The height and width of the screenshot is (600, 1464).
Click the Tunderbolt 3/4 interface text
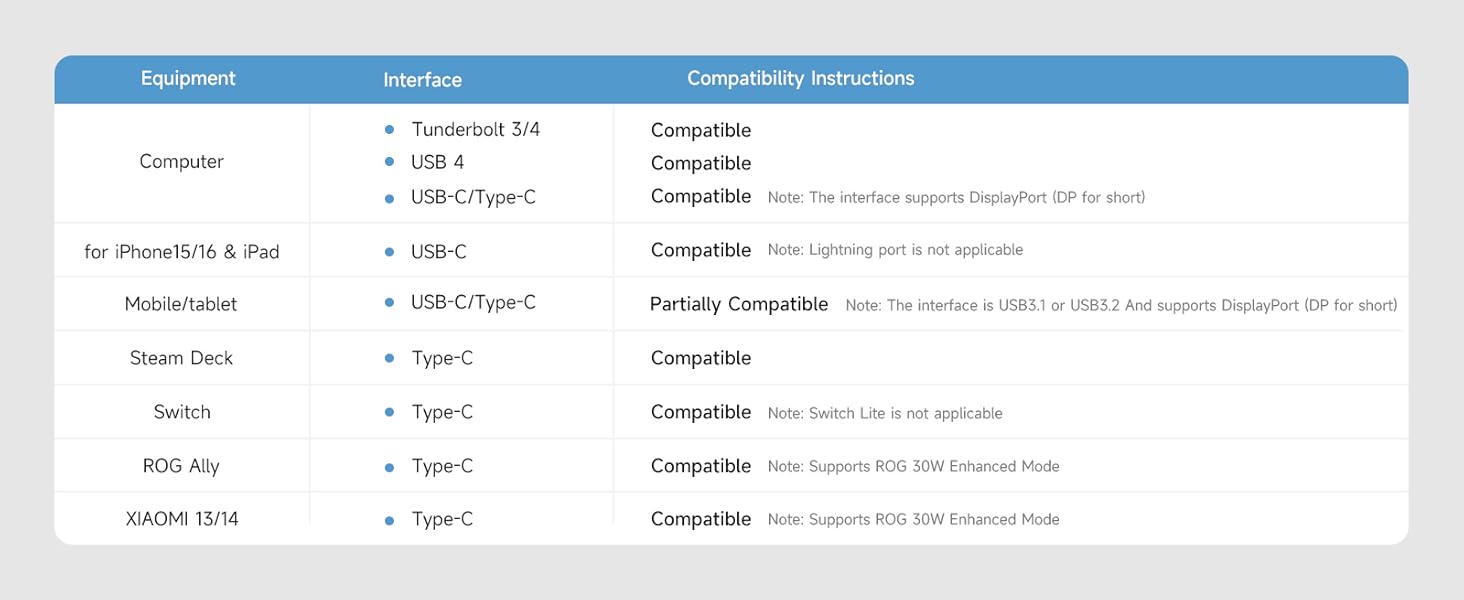pos(475,130)
